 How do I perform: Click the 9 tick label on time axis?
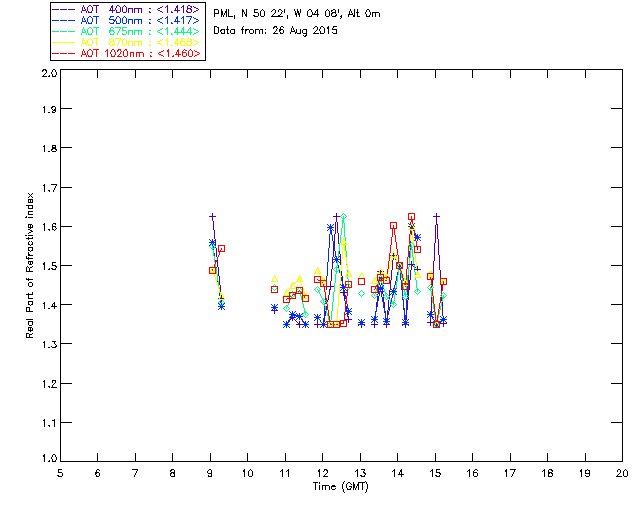210,473
